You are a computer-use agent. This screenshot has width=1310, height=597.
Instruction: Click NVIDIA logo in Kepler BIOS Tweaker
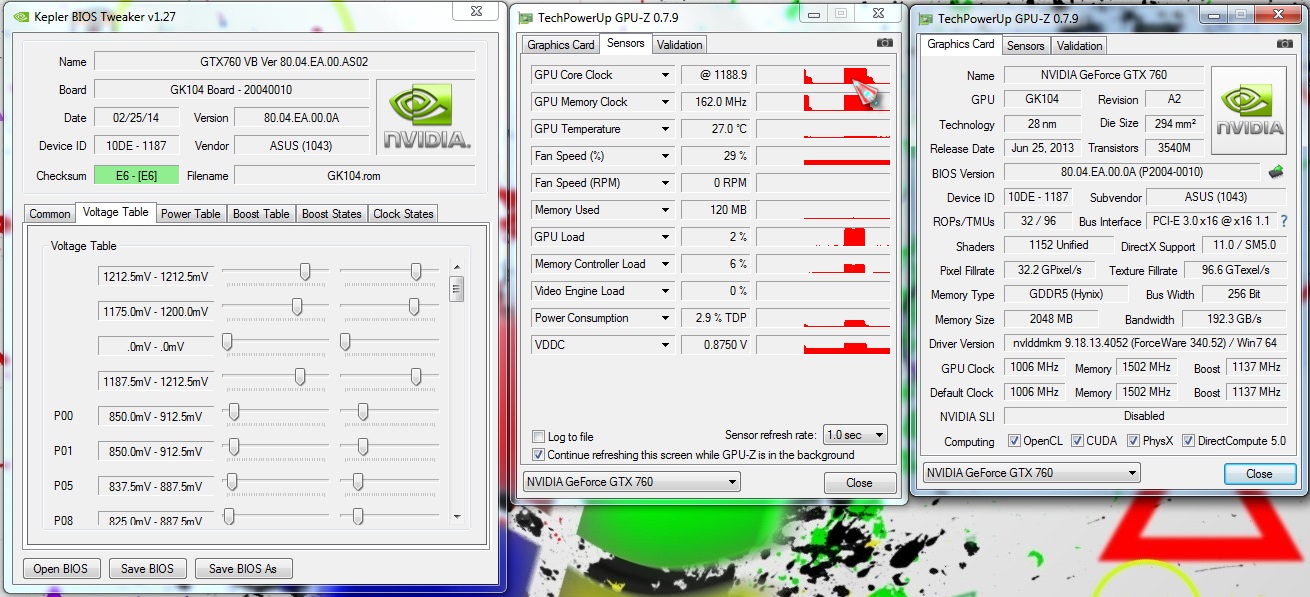point(427,116)
